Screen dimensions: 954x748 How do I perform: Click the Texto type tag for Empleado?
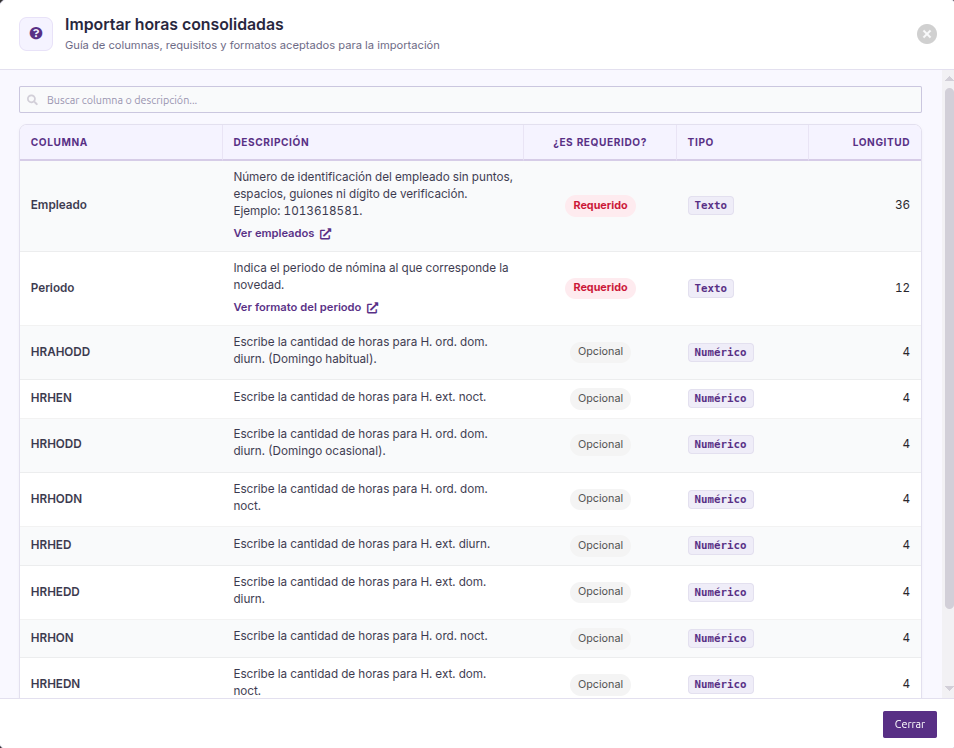pyautogui.click(x=711, y=206)
